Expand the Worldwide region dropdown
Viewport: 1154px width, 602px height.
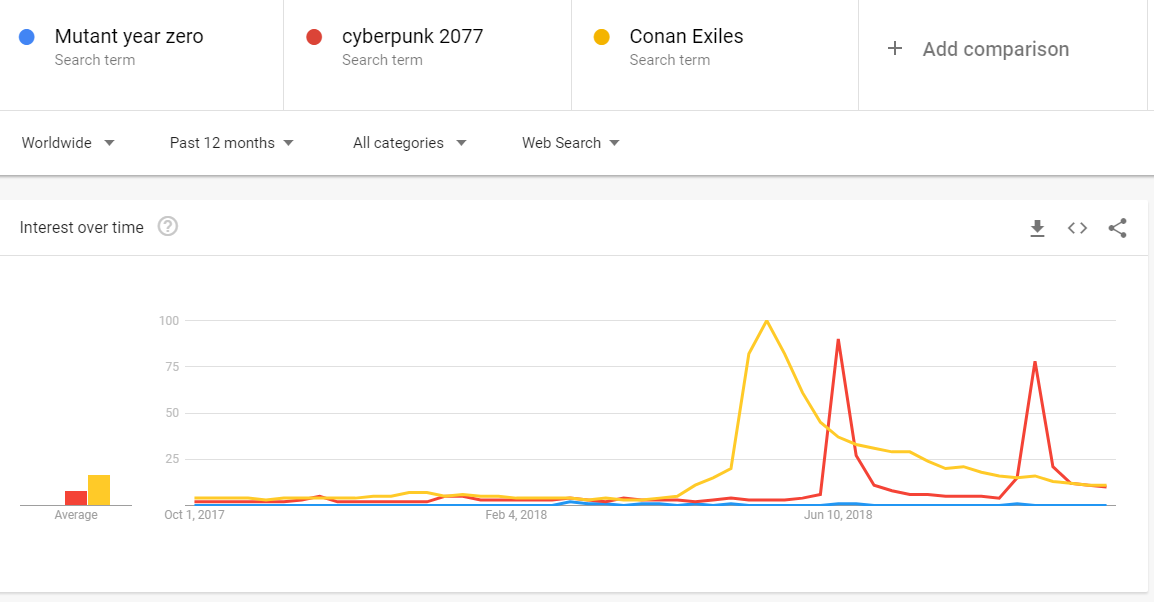[68, 143]
